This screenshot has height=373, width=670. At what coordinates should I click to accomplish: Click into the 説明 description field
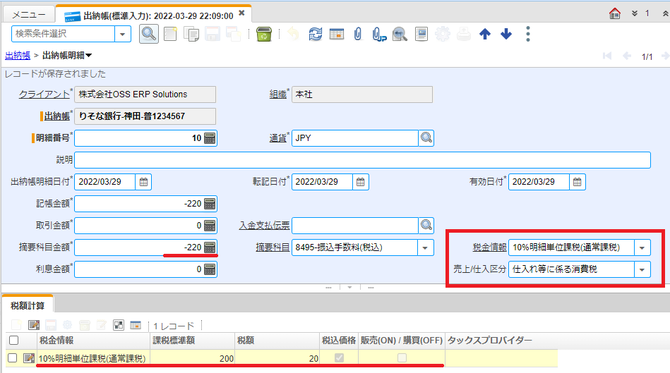(x=362, y=160)
